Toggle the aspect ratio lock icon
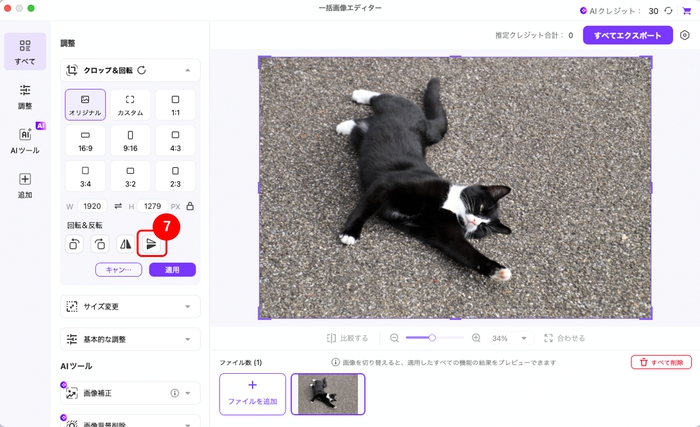Screen dimensions: 700x427 point(190,206)
